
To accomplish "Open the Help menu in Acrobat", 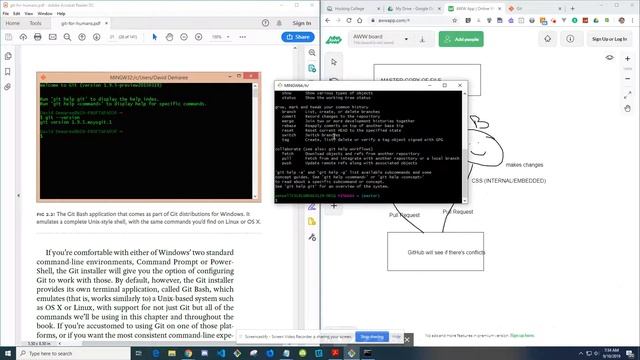I will click(61, 13).
